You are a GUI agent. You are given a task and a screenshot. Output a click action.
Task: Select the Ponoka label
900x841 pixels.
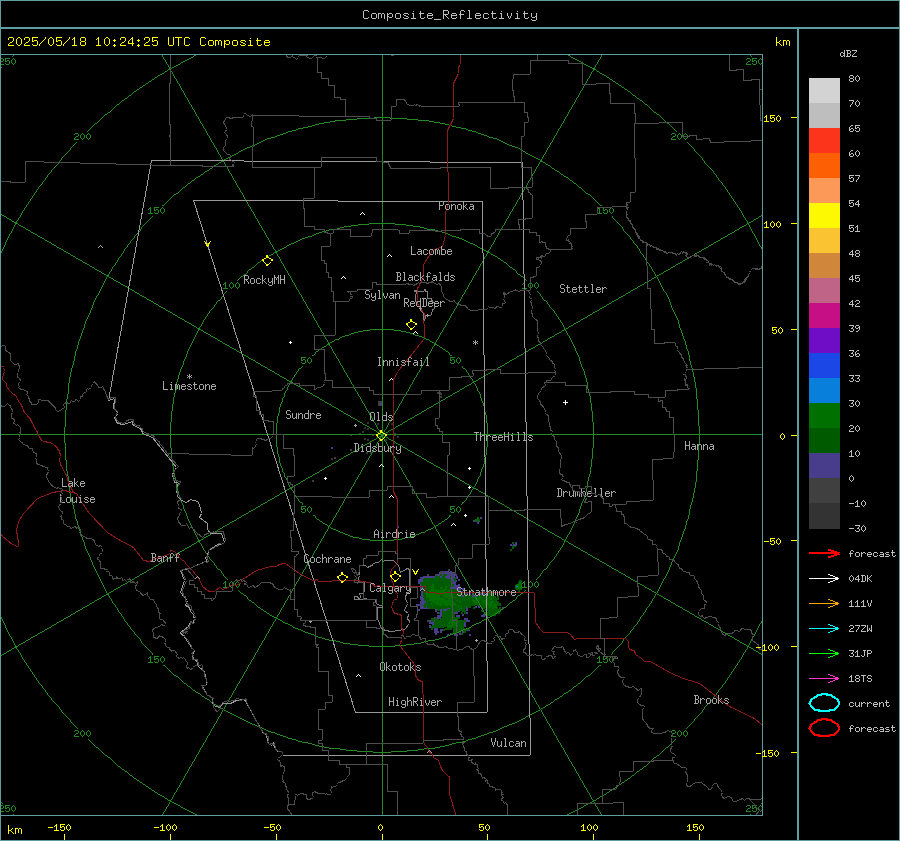pyautogui.click(x=456, y=206)
